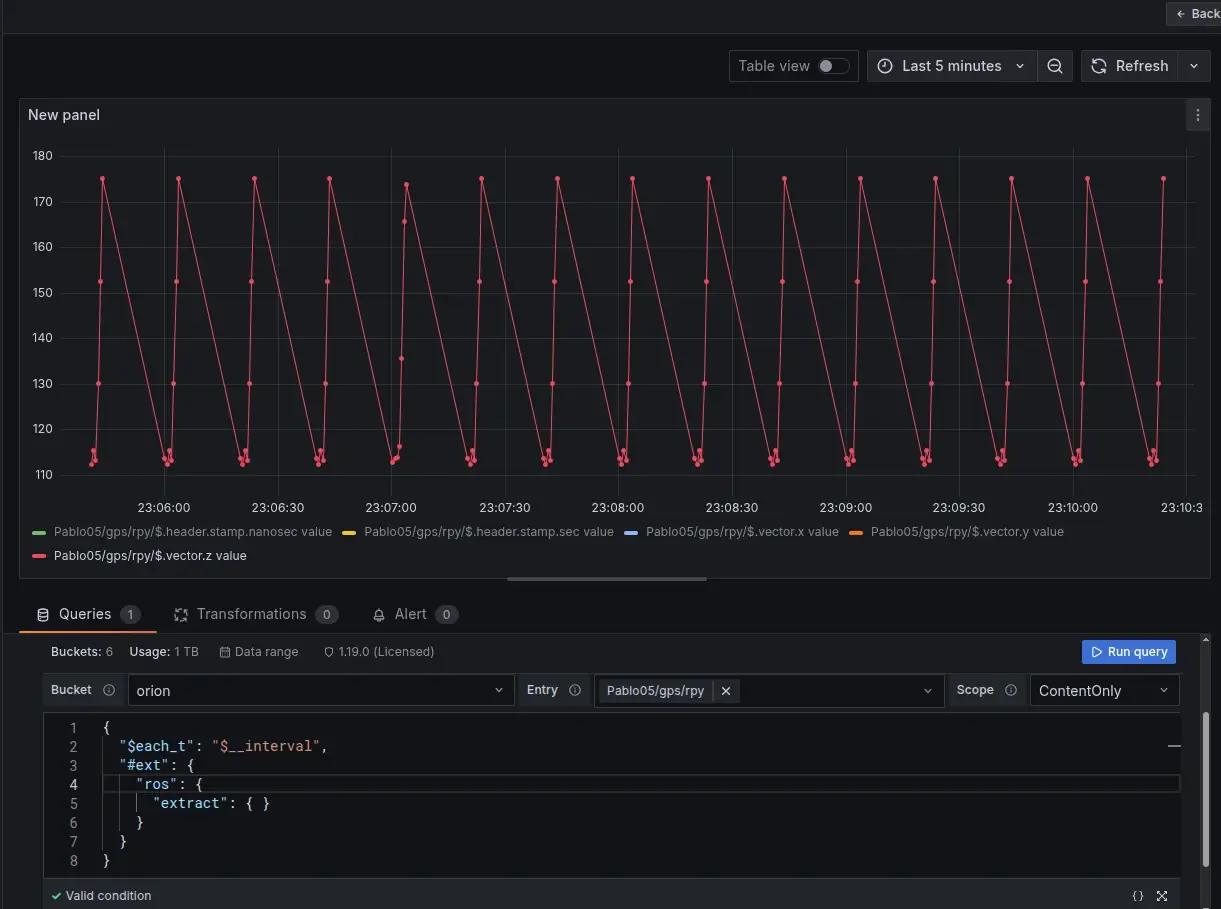
Task: Remove the Pablo05/gps/rpy entry chip
Action: [x=726, y=690]
